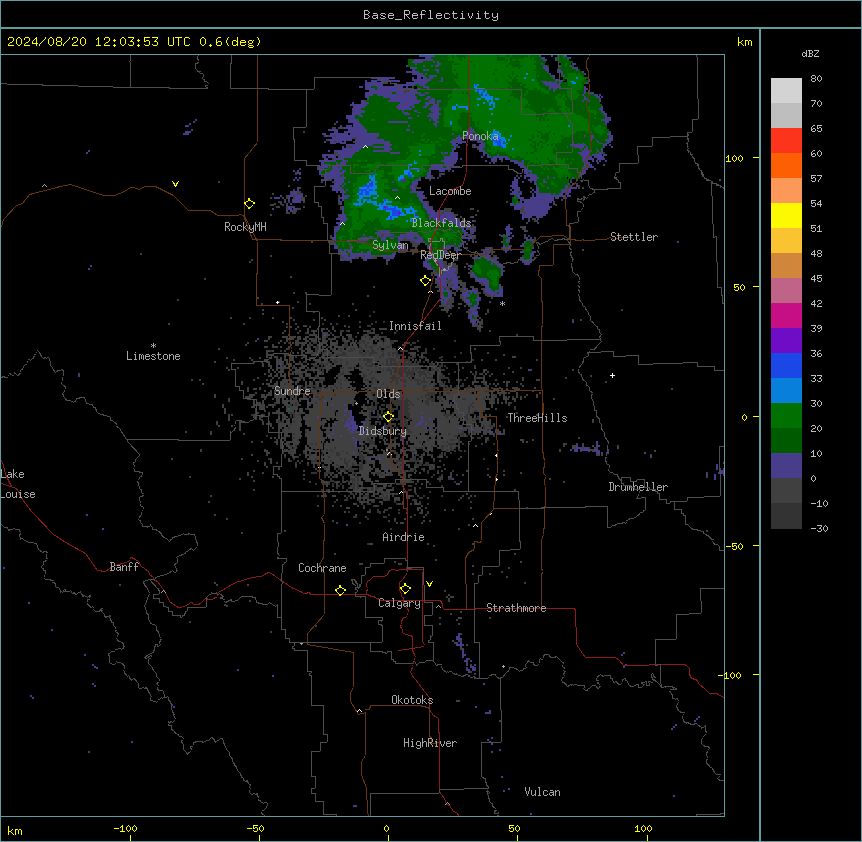The height and width of the screenshot is (842, 862).
Task: Click the yellow v marker northwest of RockyMH
Action: tap(175, 184)
